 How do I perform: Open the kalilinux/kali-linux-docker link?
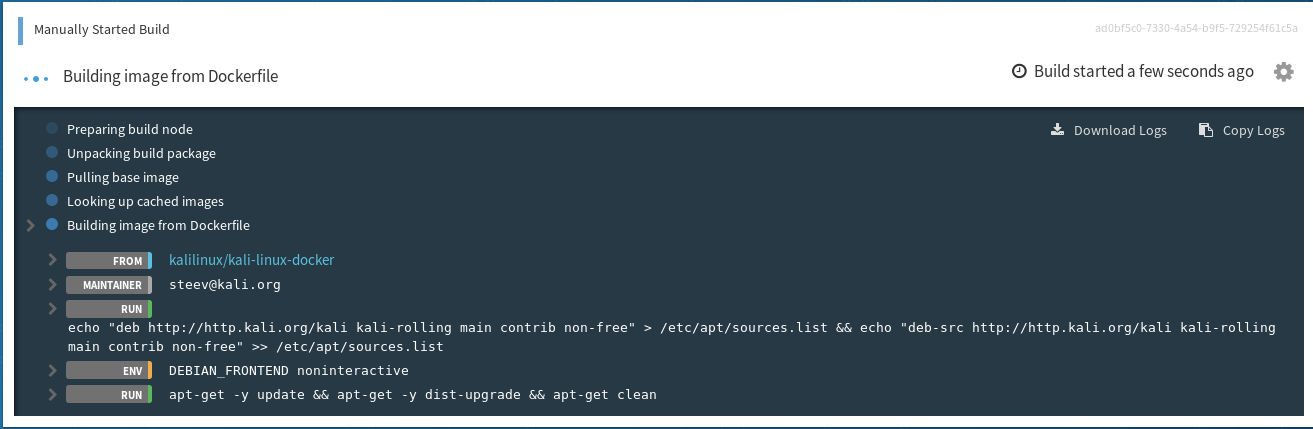pos(251,260)
